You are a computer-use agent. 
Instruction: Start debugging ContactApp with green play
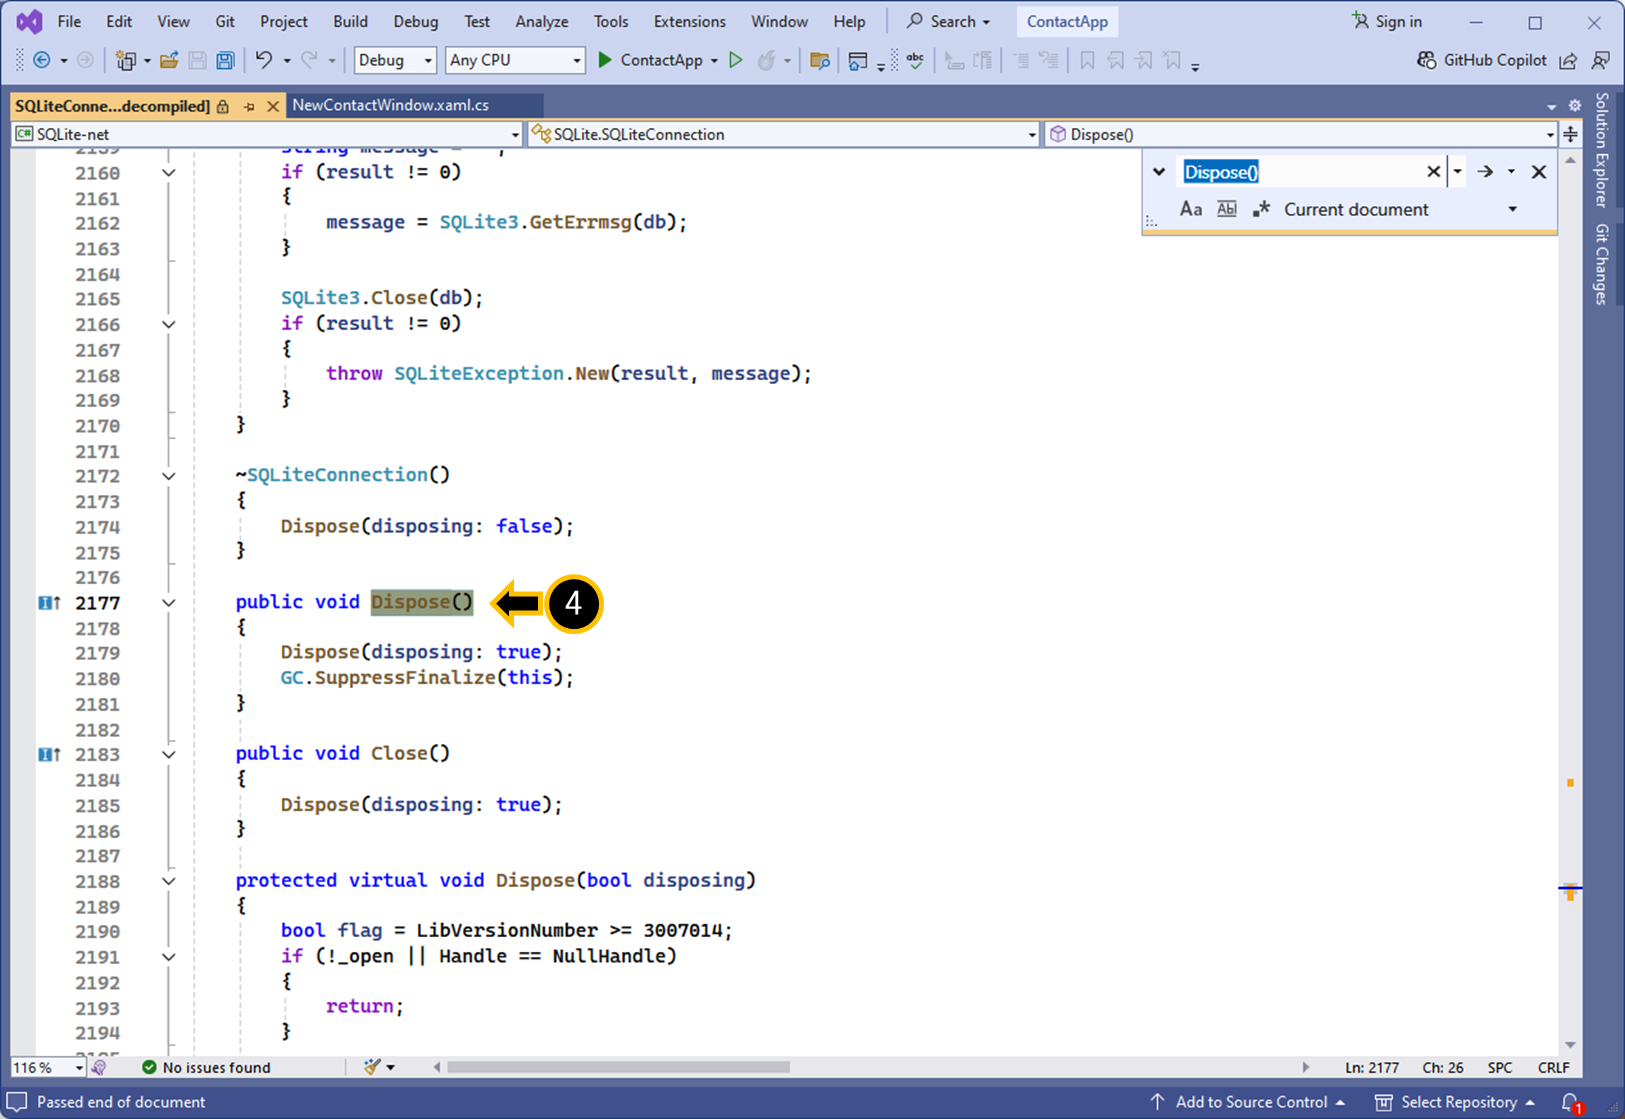coord(605,60)
